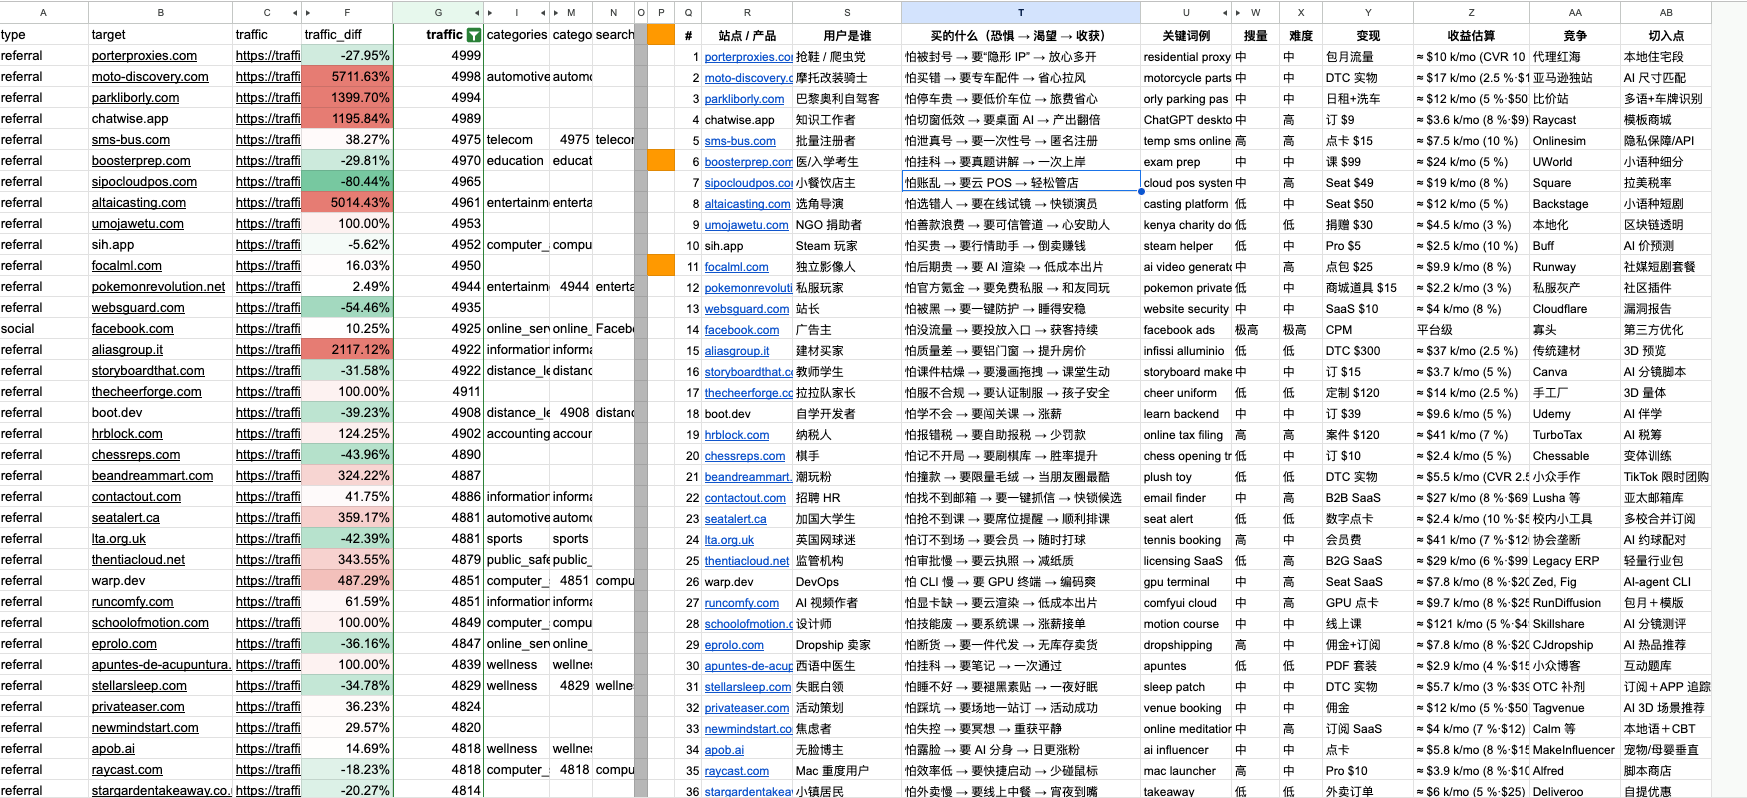This screenshot has width=1747, height=798.
Task: Open porterproxies.com link in 站点/产品 column
Action: point(748,57)
